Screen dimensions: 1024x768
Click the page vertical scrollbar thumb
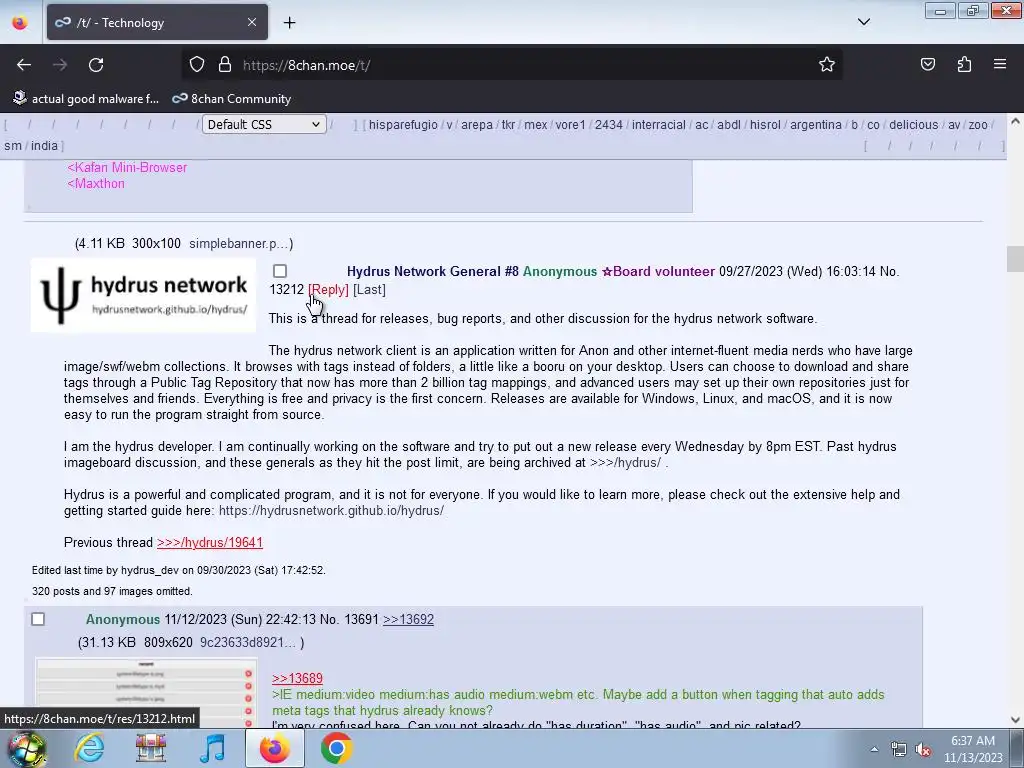(x=1015, y=259)
